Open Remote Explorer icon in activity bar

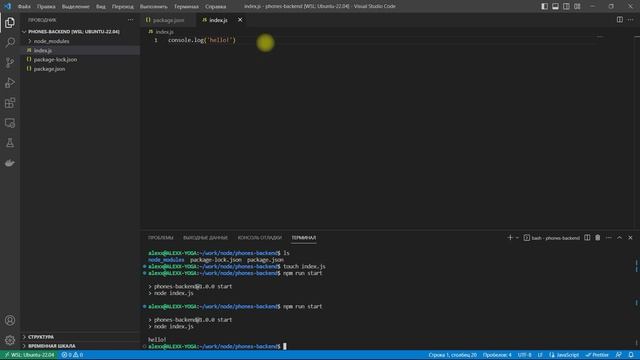[10, 123]
